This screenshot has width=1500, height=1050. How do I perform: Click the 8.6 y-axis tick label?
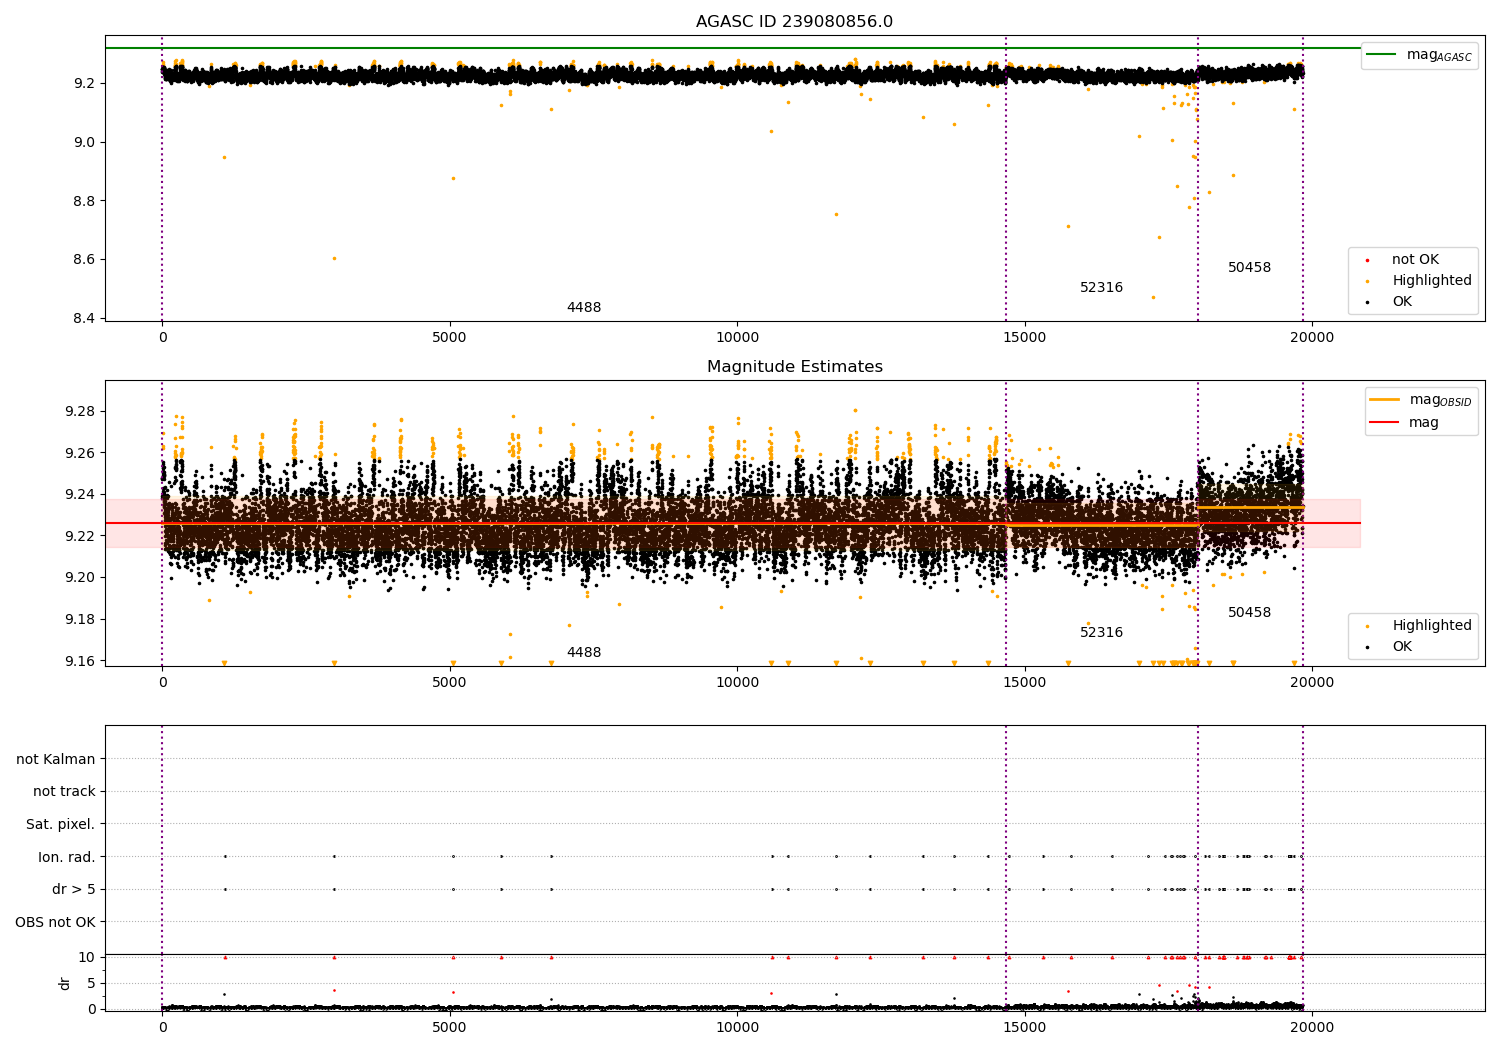85,260
